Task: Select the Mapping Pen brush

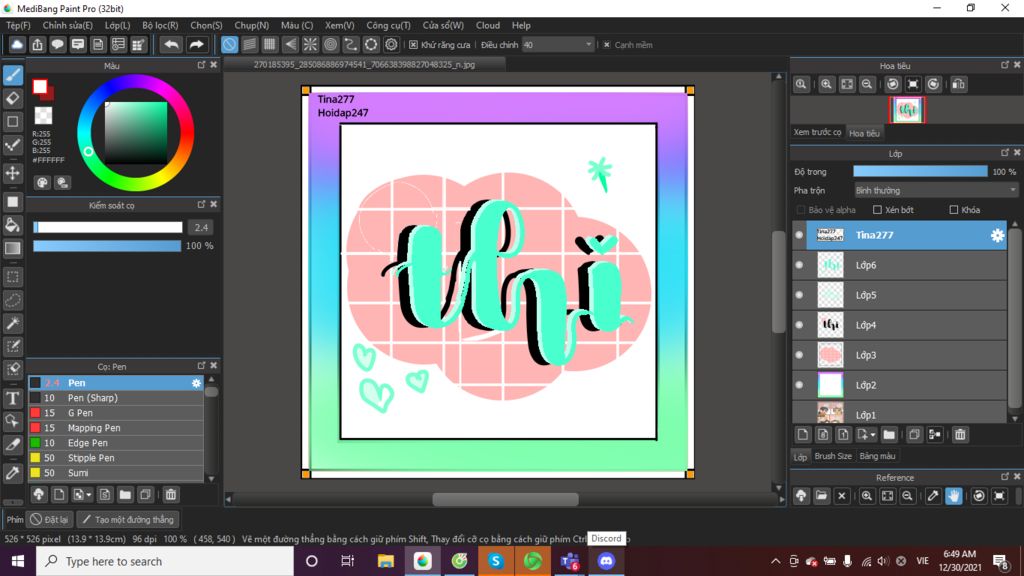Action: [x=116, y=428]
